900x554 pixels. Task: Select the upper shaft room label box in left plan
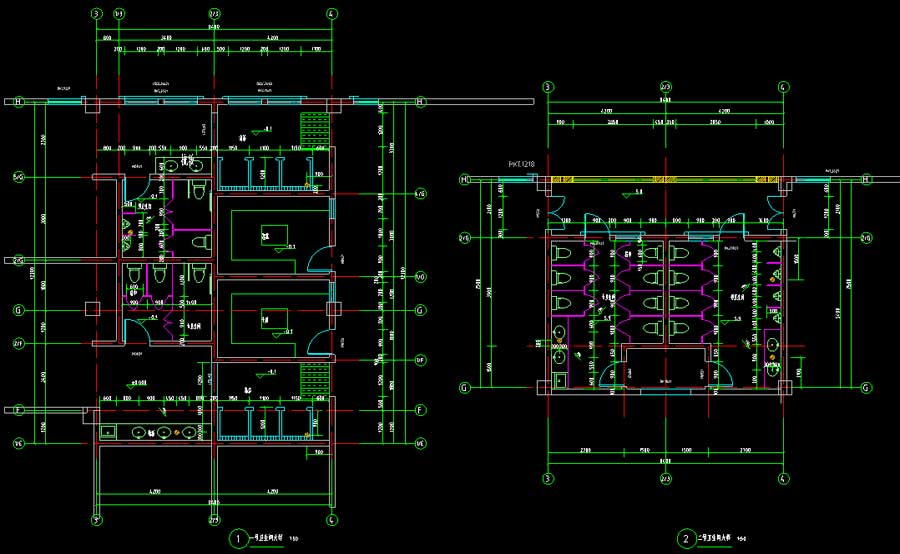[274, 235]
